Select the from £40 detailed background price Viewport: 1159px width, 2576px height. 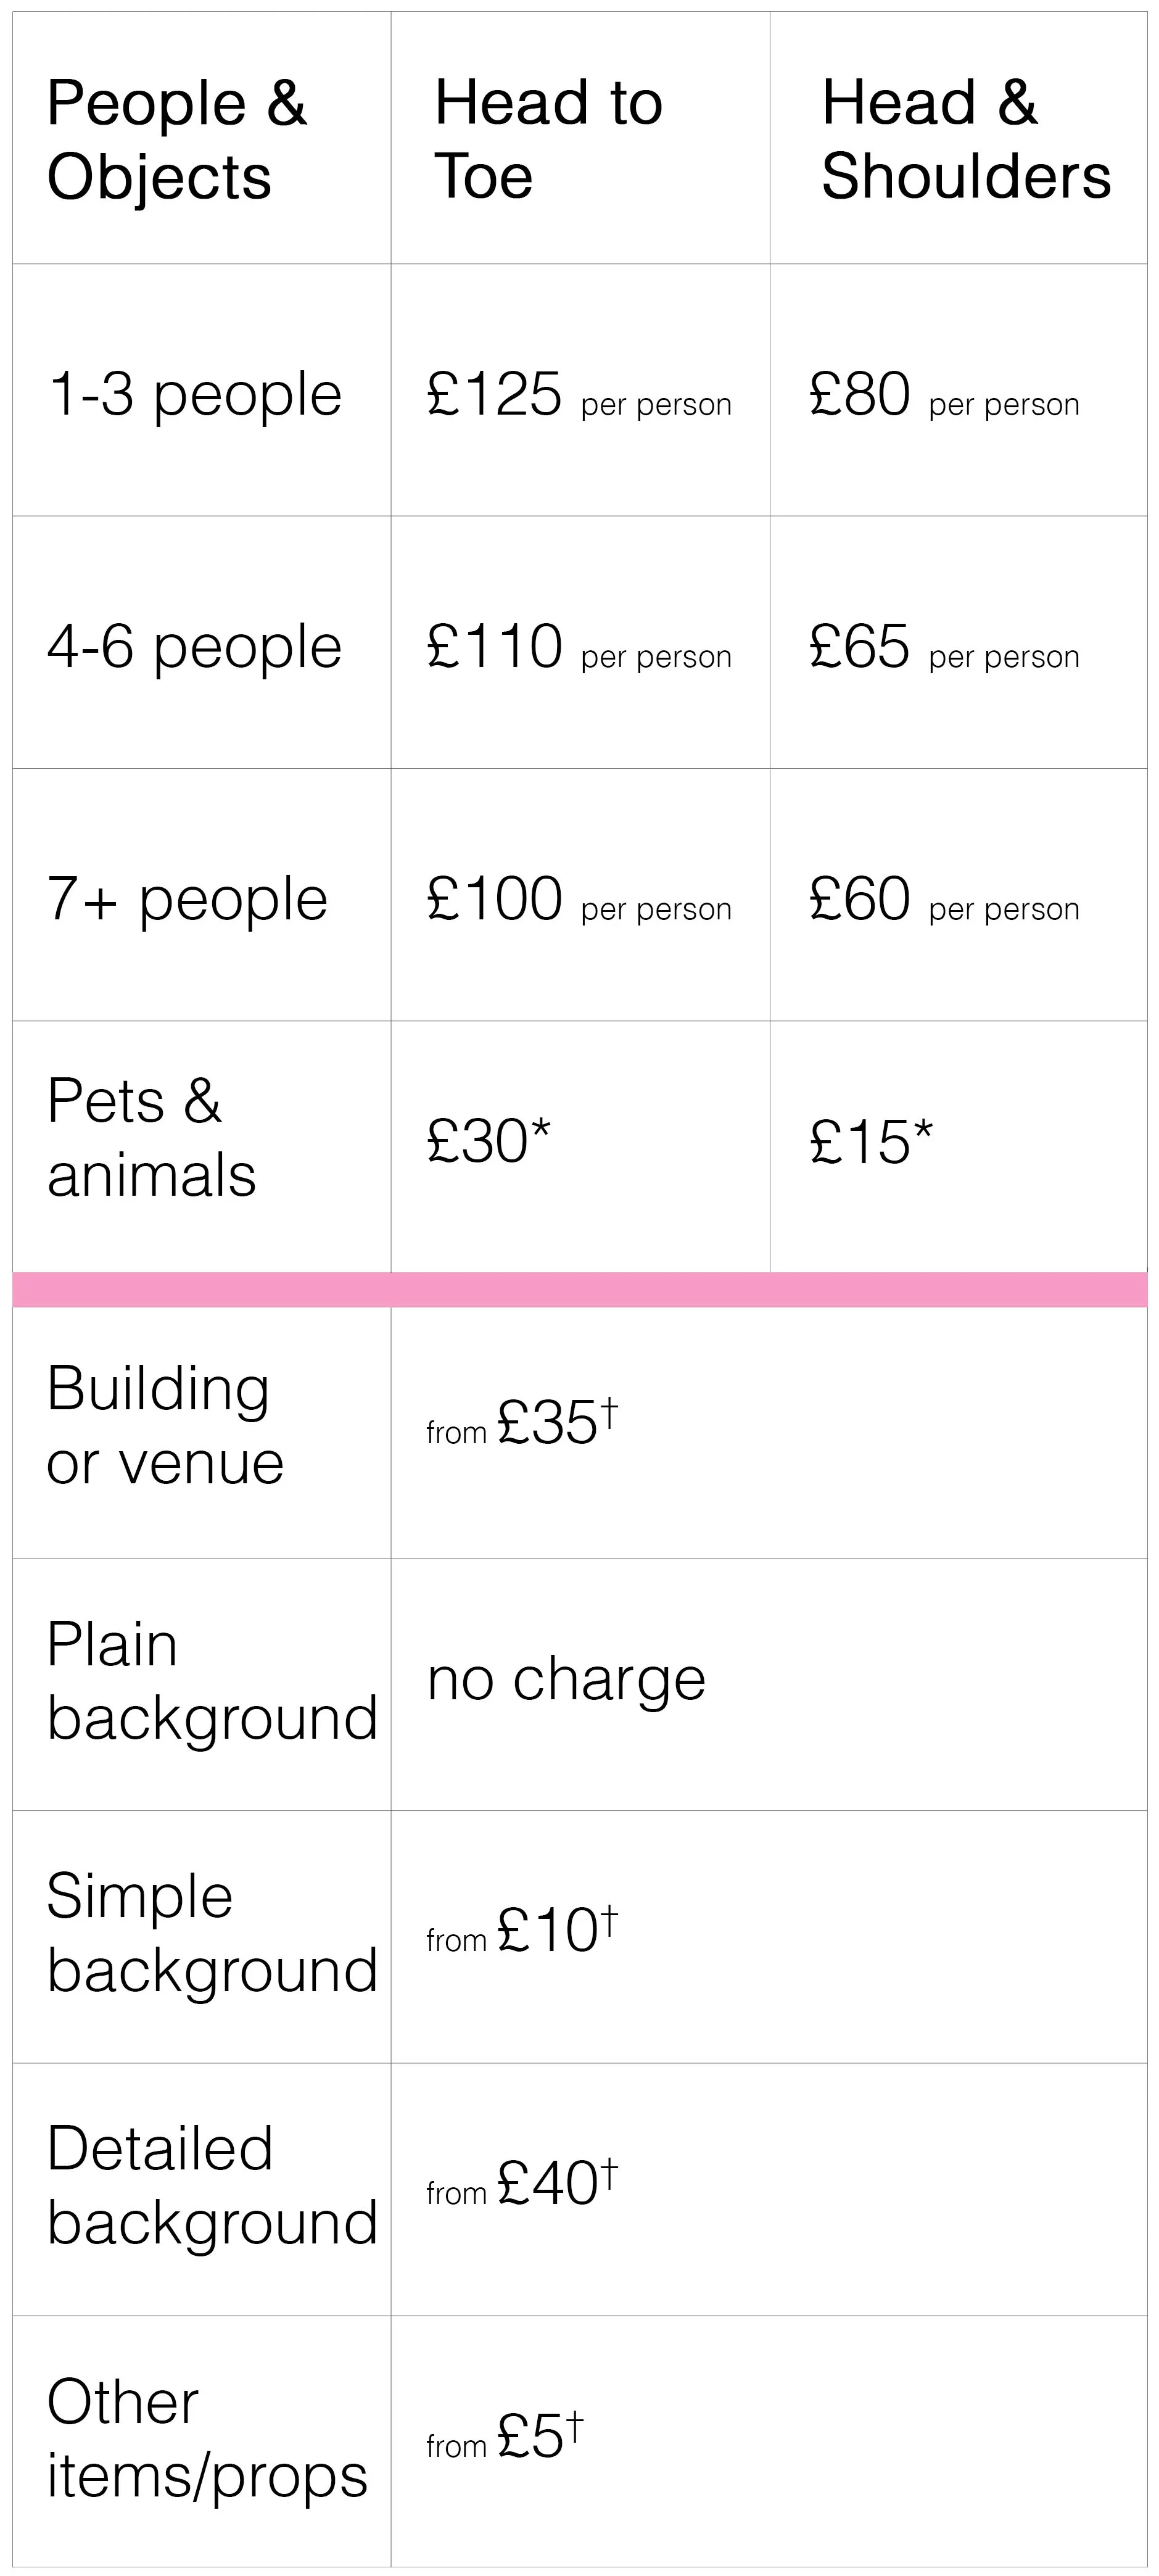pos(522,2183)
